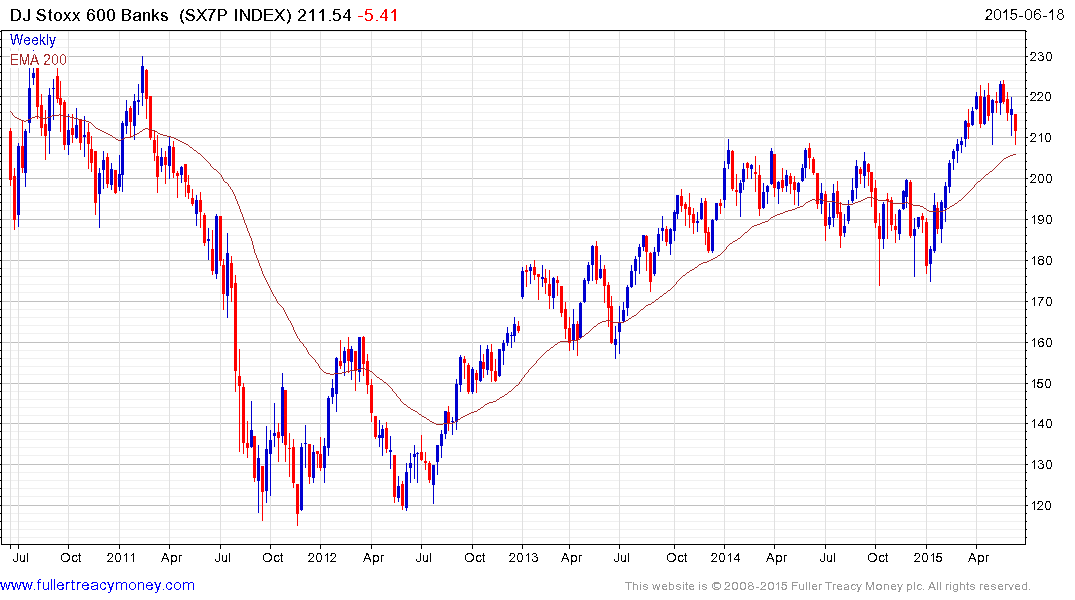The height and width of the screenshot is (600, 1075).
Task: Open the www.fullertreacymoney.com link
Action: [x=97, y=585]
